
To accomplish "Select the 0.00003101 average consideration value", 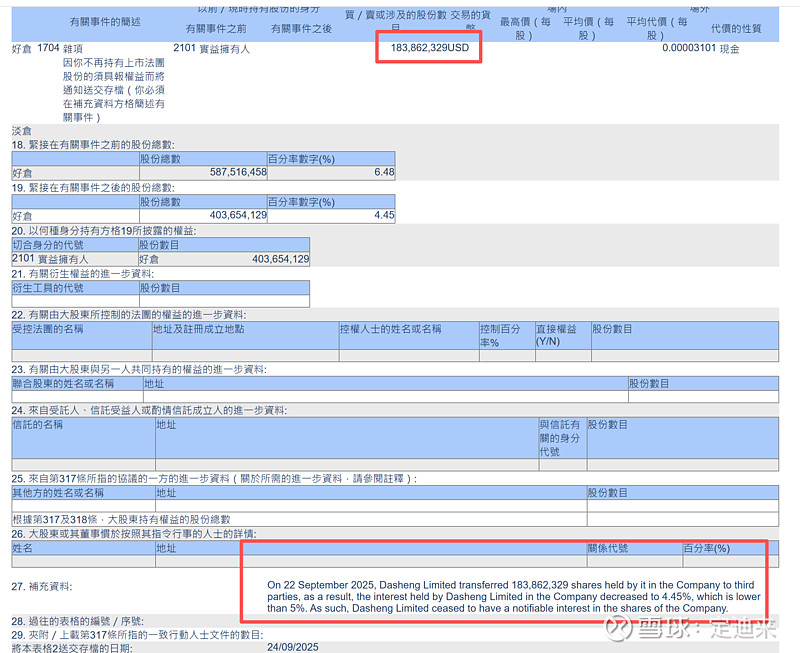I will pos(689,48).
